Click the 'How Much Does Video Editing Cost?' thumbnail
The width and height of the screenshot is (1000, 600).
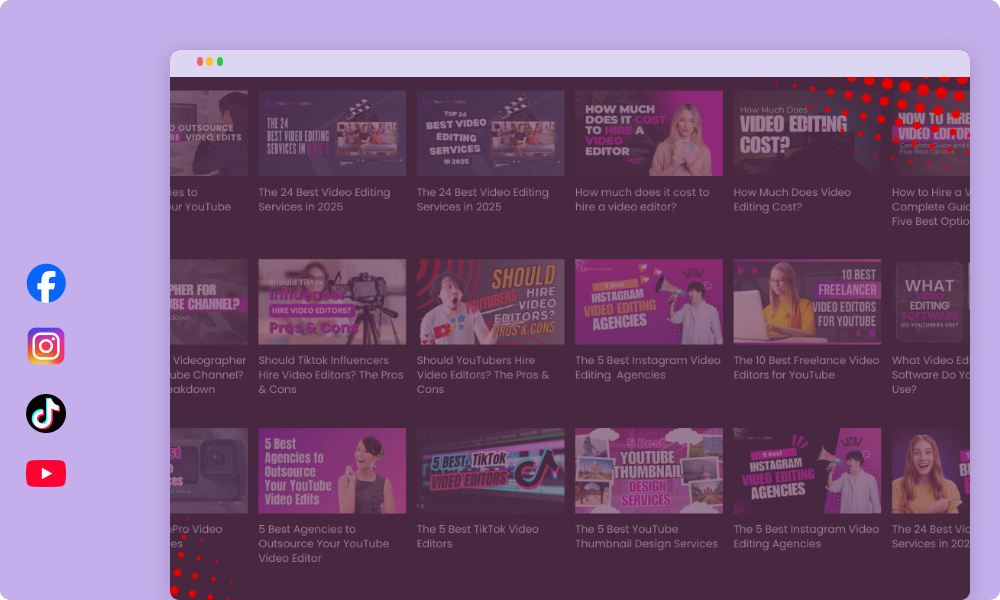coord(806,133)
